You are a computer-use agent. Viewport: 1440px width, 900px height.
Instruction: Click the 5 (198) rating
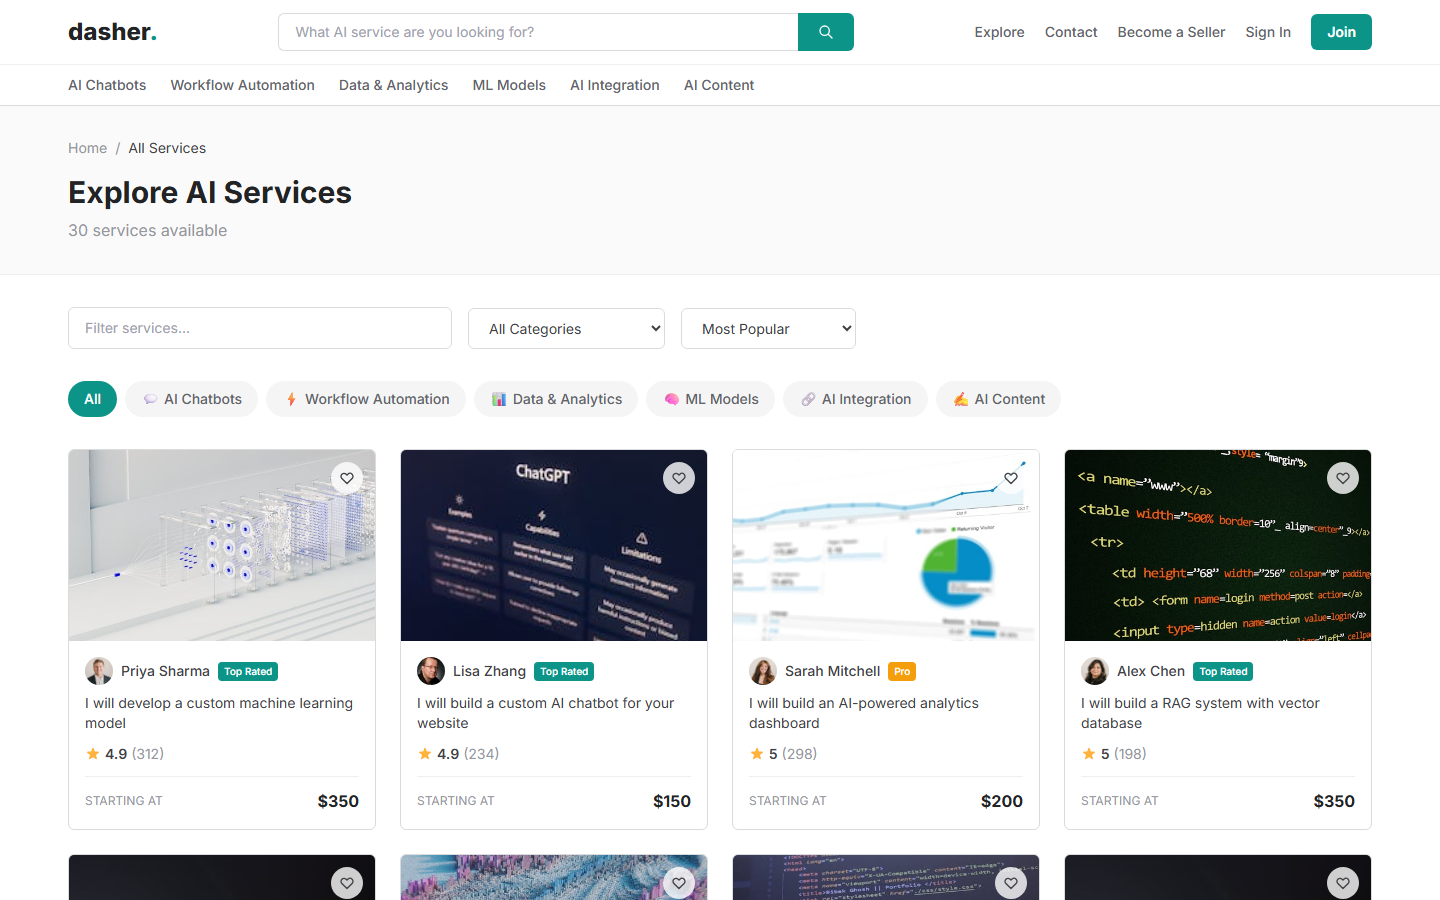click(x=1114, y=754)
